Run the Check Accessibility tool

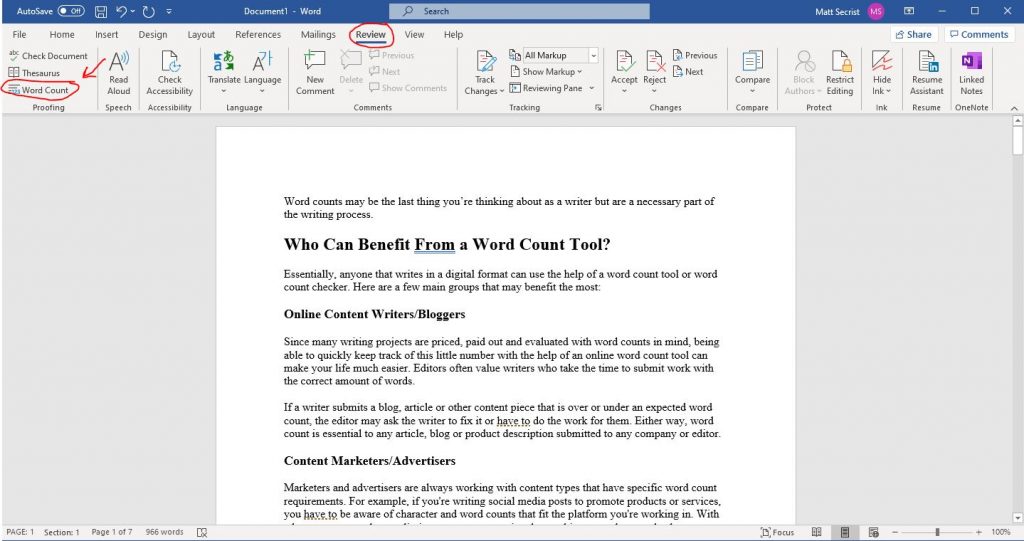coord(170,73)
